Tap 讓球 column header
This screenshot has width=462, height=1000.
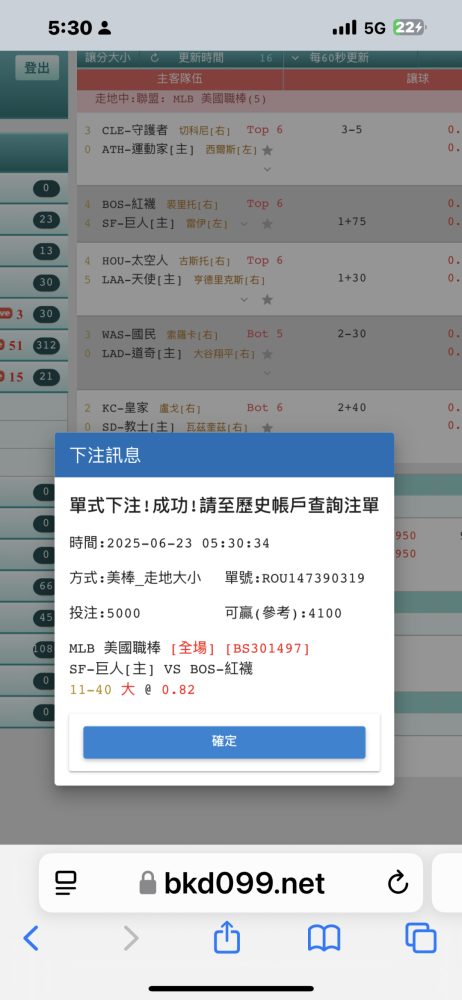(417, 79)
